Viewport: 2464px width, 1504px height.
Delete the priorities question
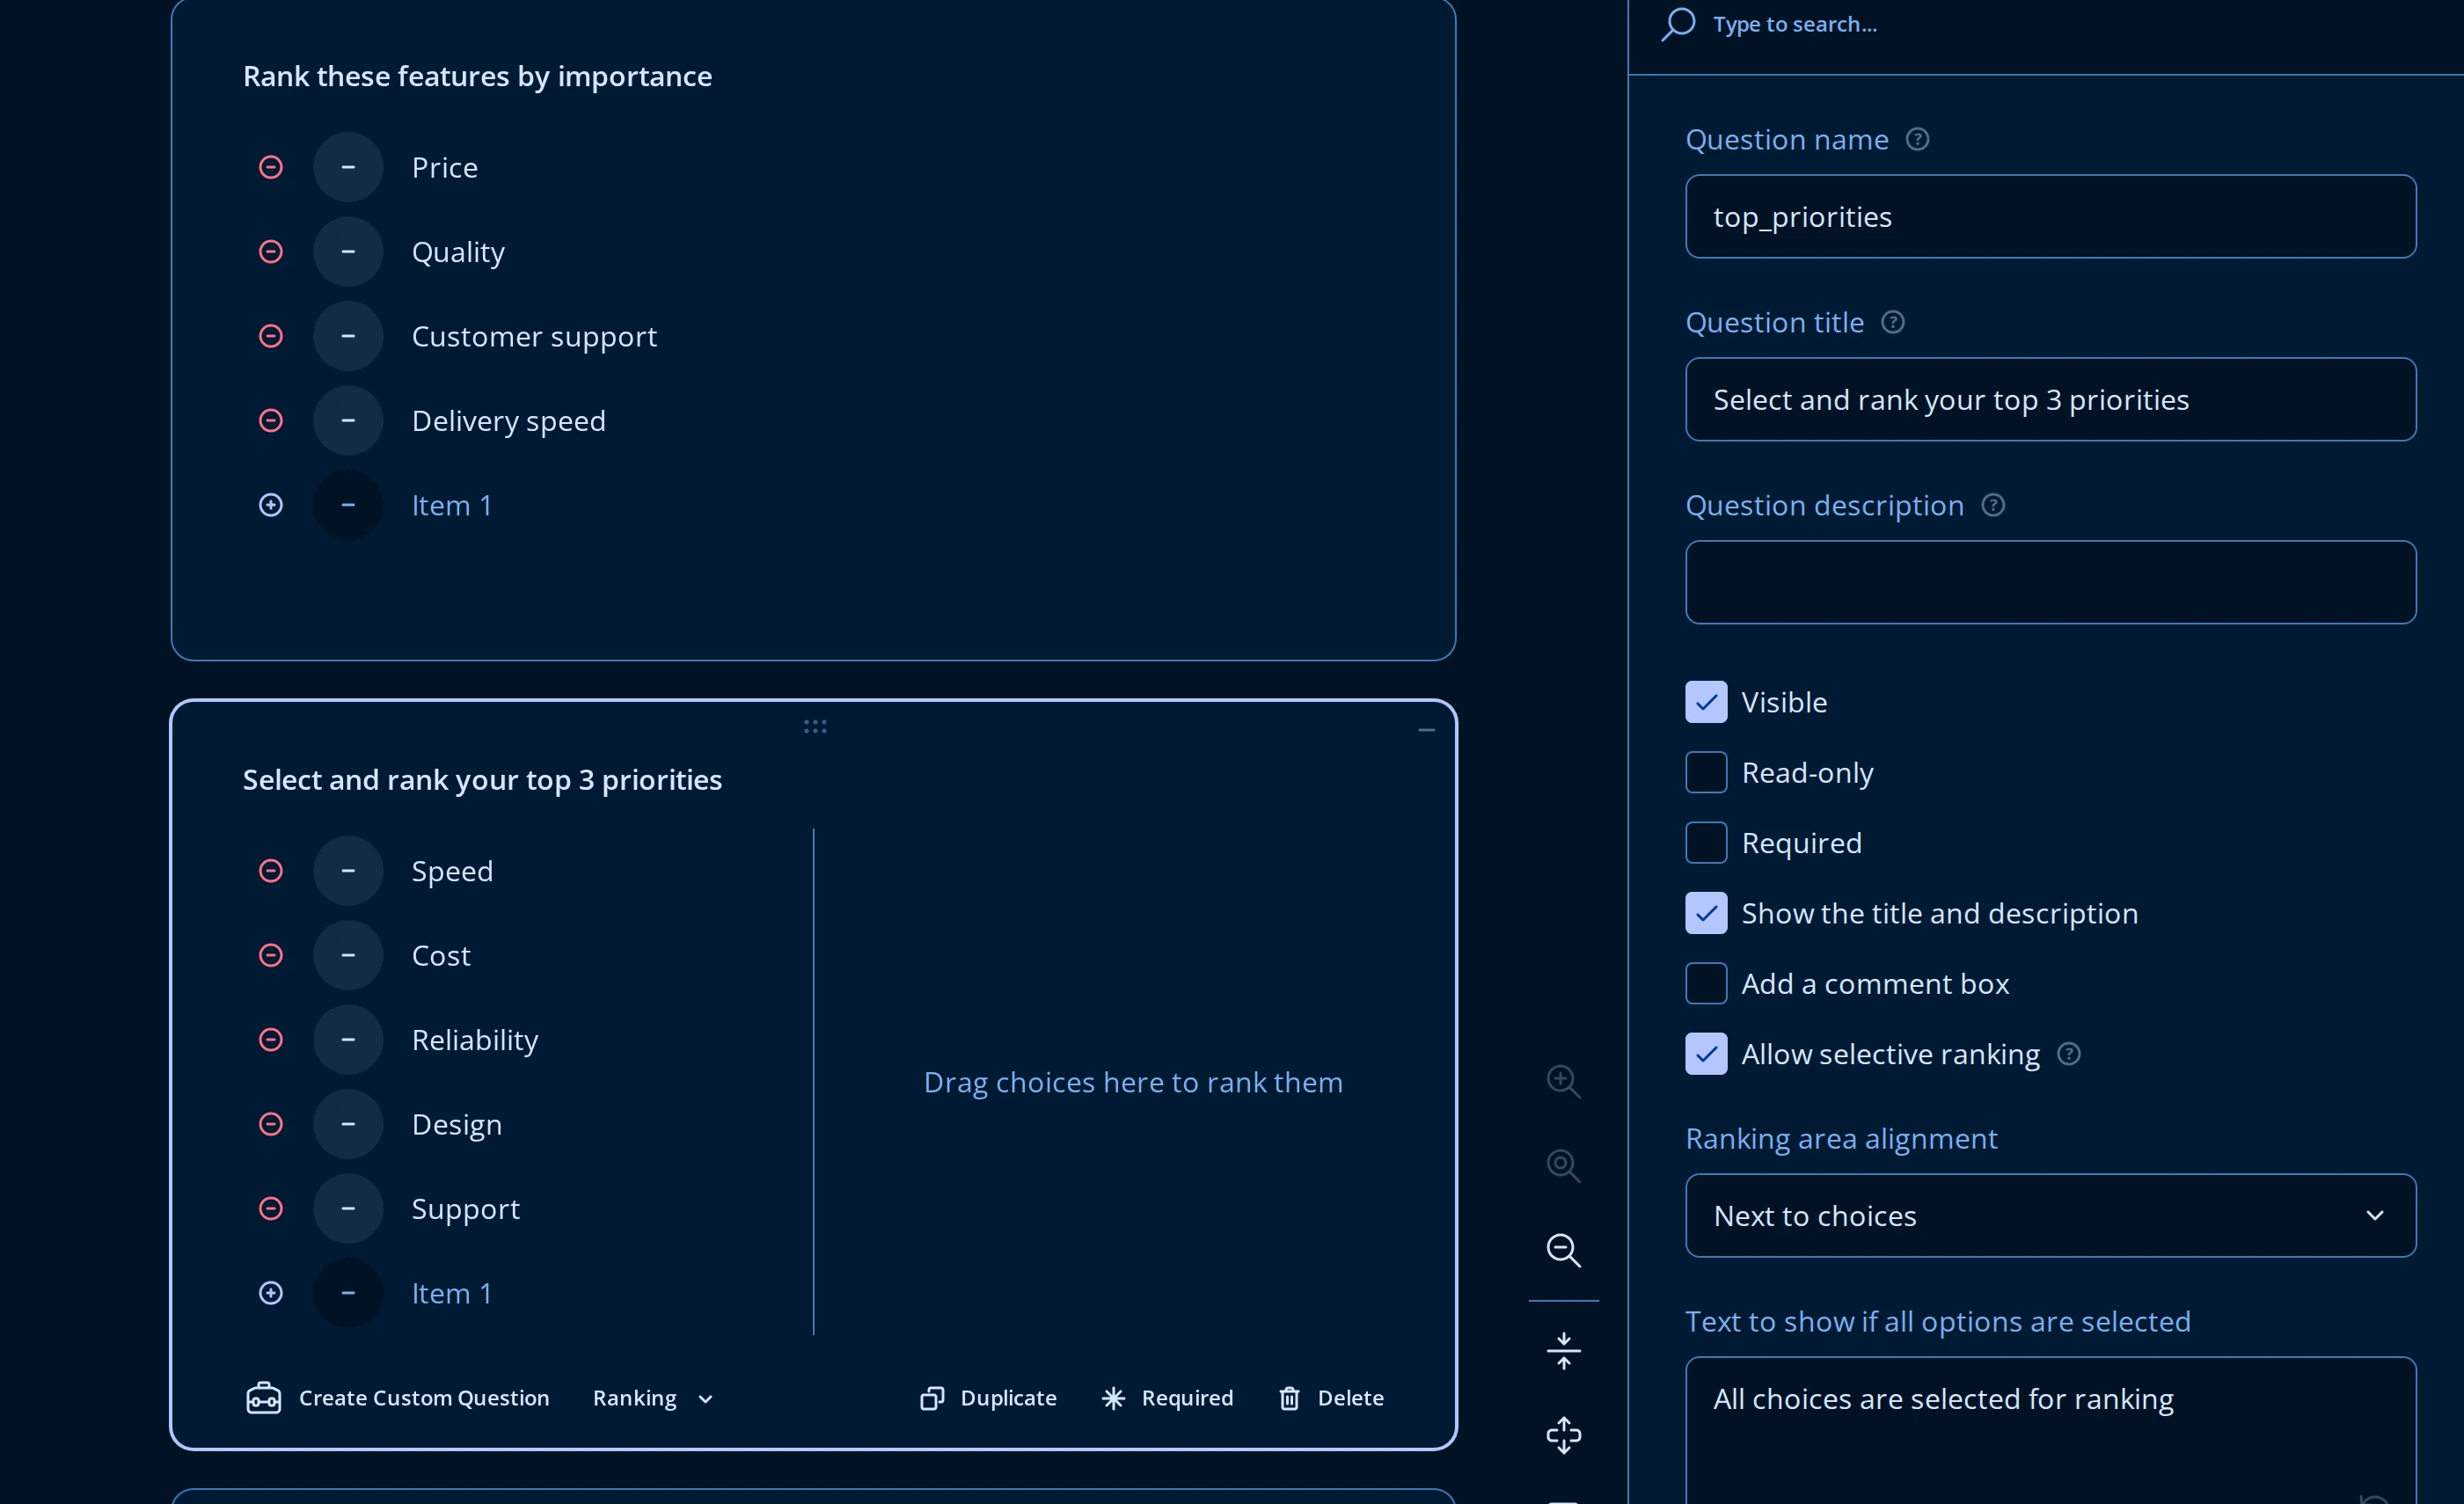pos(1331,1398)
